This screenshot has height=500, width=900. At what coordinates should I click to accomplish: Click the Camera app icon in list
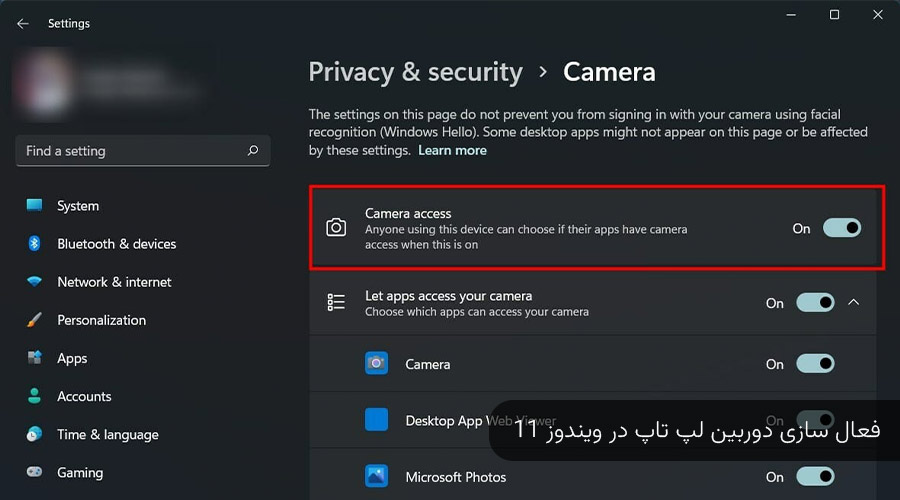click(377, 363)
